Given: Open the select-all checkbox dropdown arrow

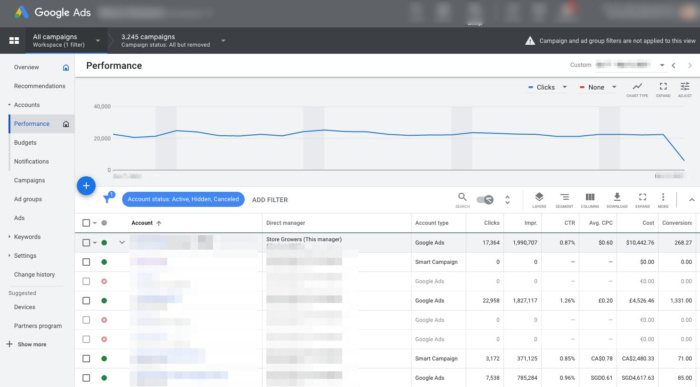Looking at the screenshot, I should point(95,223).
